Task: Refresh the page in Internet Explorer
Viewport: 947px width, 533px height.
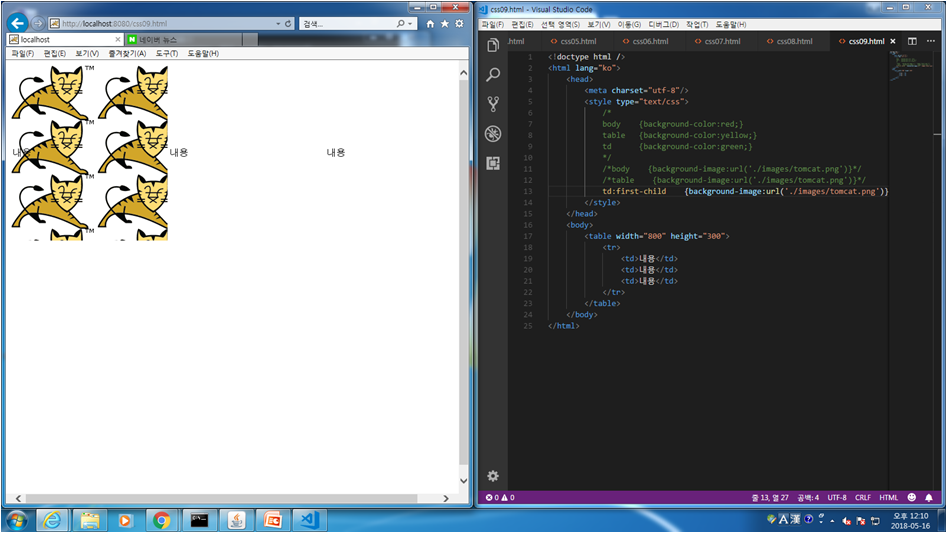Action: (x=288, y=24)
